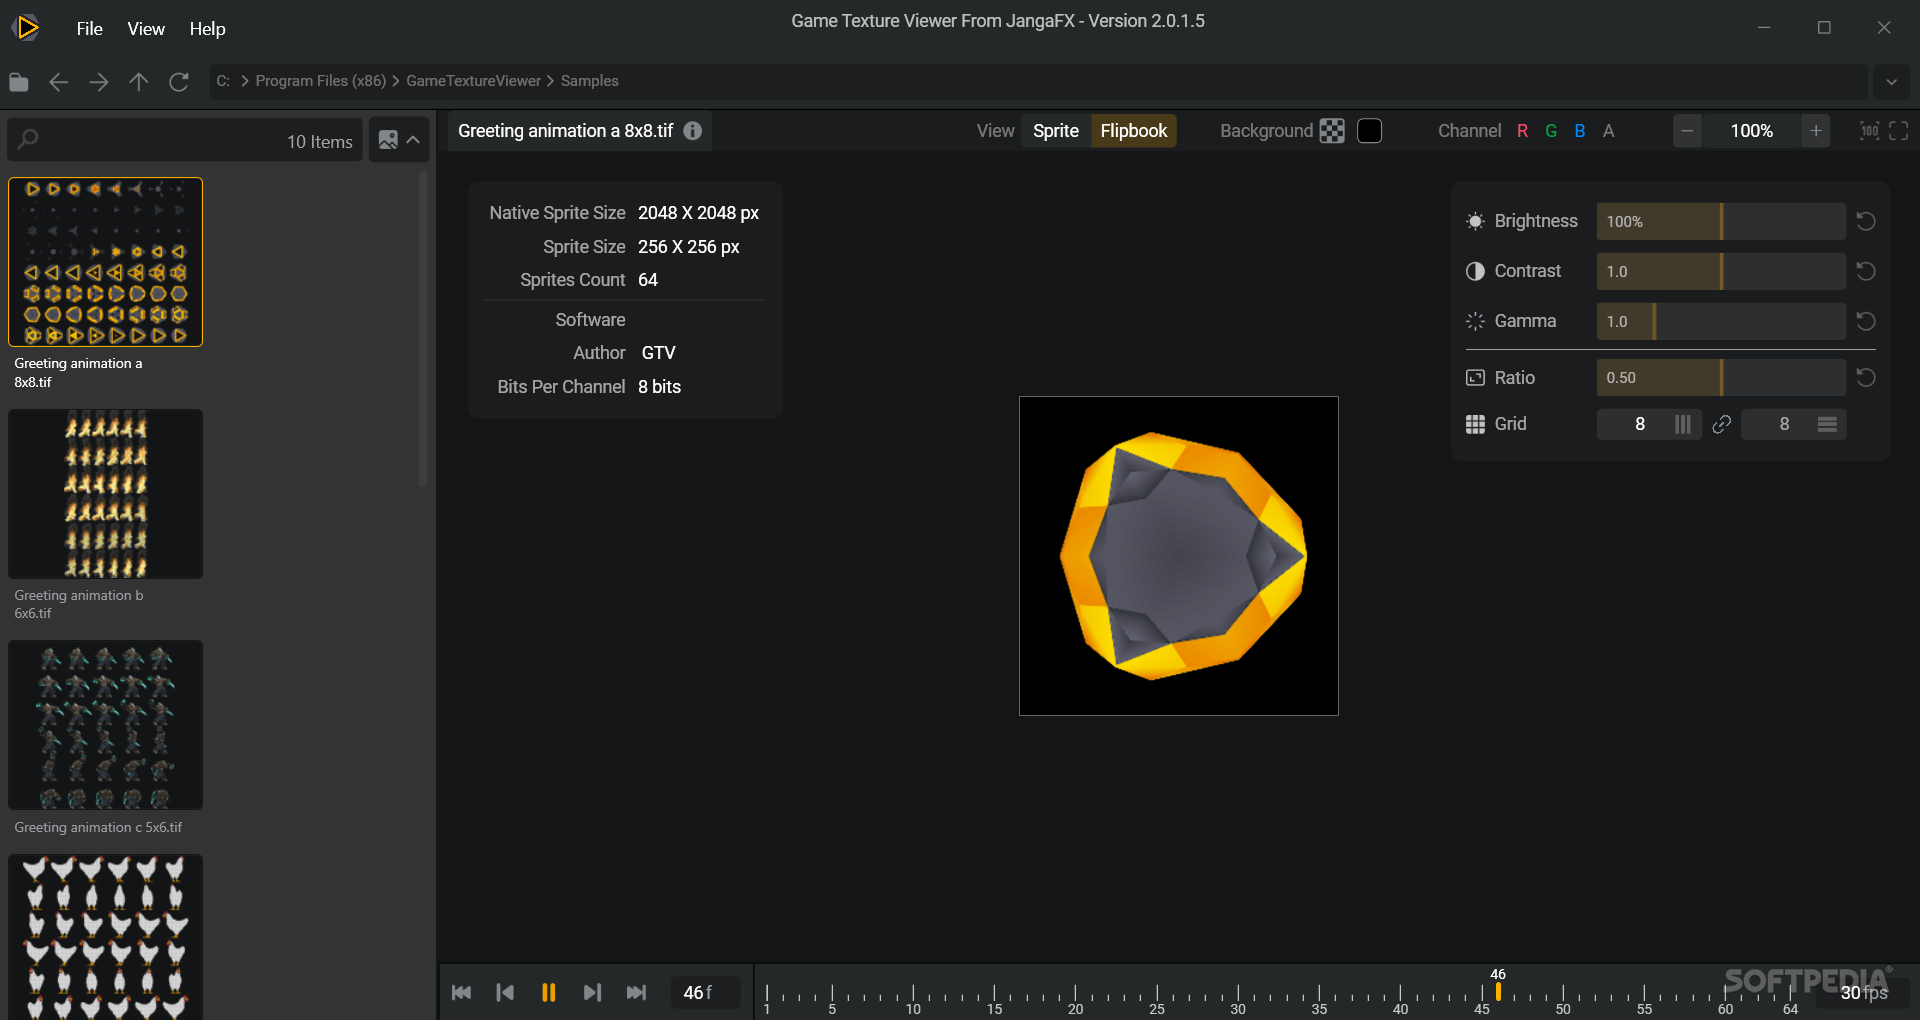Zoom out with the minus button
The height and width of the screenshot is (1020, 1920).
point(1688,130)
